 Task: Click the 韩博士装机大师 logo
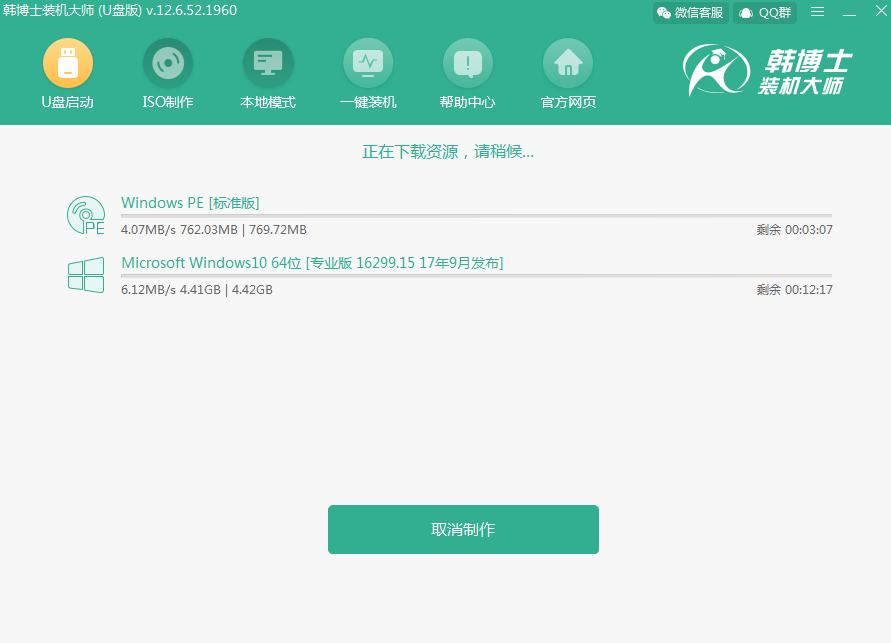click(775, 70)
